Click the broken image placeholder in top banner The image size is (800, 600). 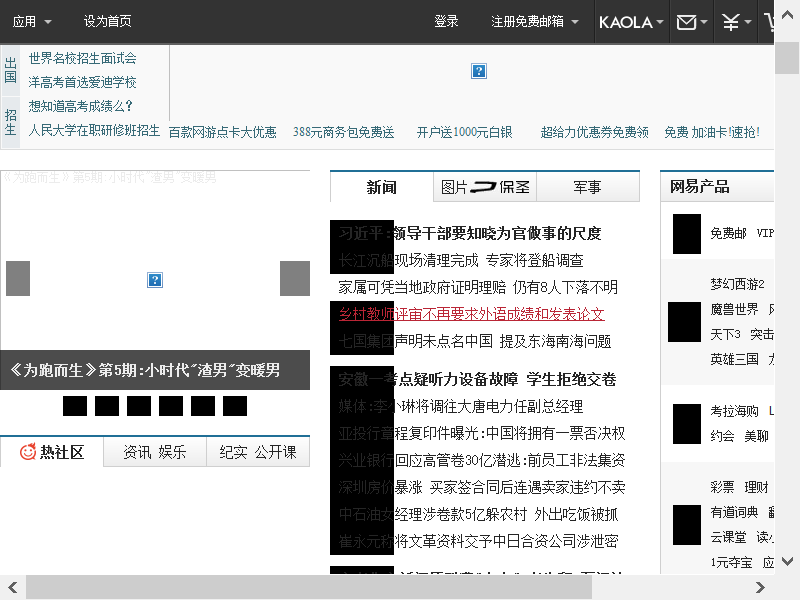click(x=479, y=71)
